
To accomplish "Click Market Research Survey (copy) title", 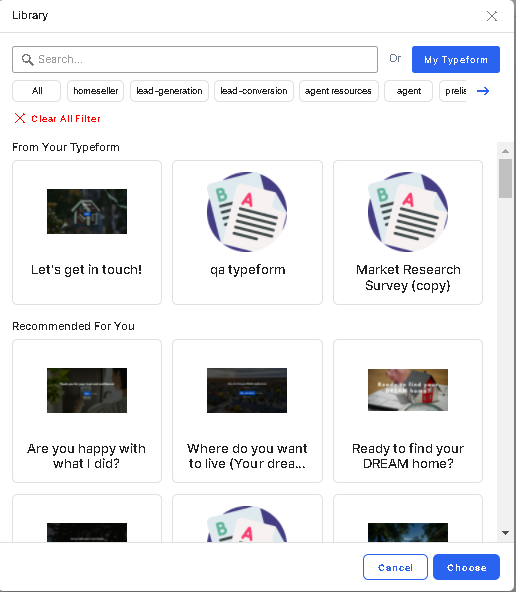I will (408, 278).
